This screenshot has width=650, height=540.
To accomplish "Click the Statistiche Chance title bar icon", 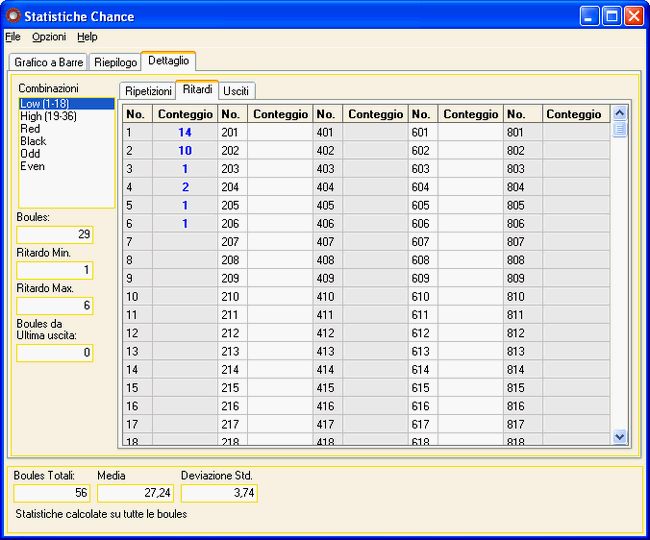I will click(12, 16).
